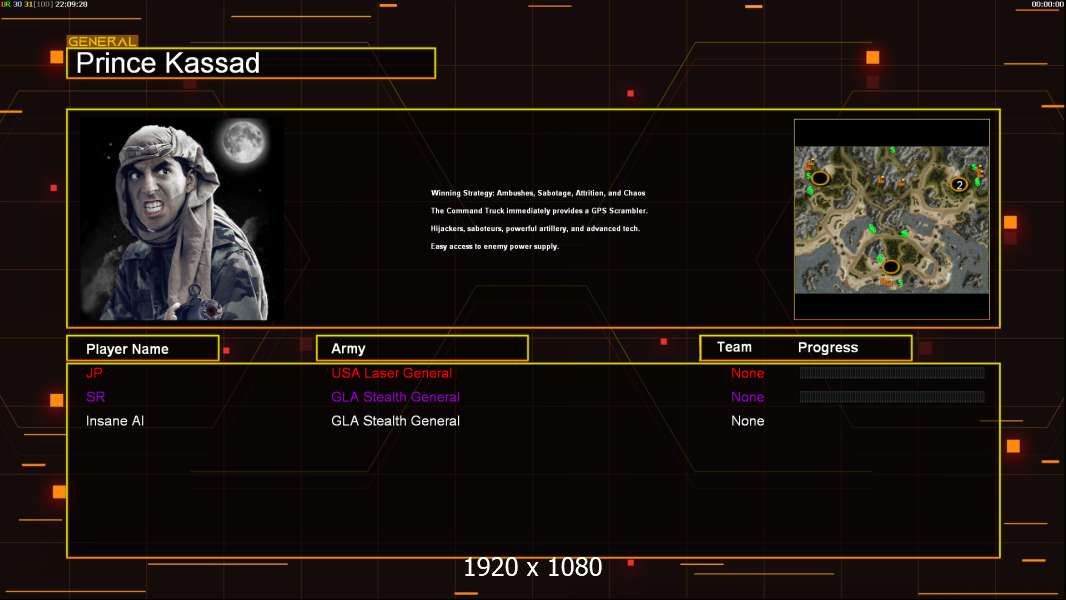Screen dimensions: 1066x600
Task: Click the Easy access to enemy power line
Action: [x=494, y=246]
